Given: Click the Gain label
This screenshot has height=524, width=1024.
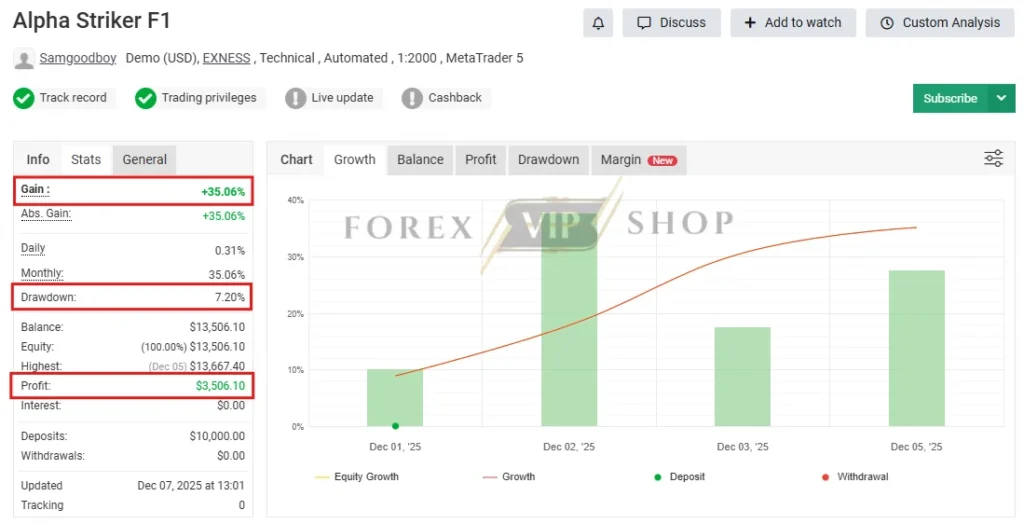Looking at the screenshot, I should [35, 189].
